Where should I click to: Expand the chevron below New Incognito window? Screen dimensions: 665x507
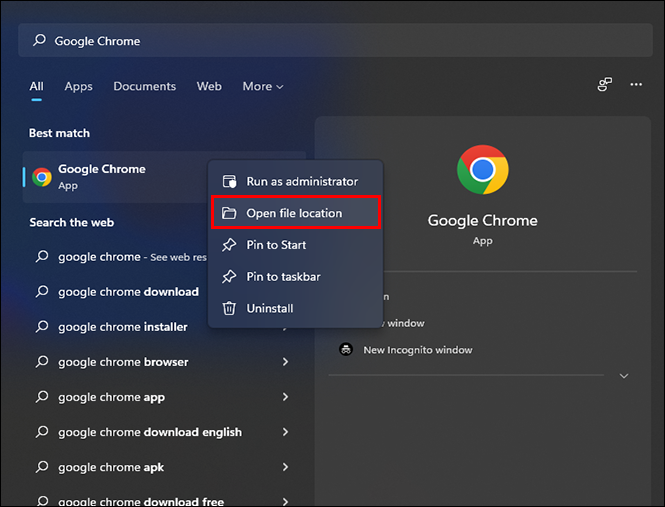pos(624,376)
